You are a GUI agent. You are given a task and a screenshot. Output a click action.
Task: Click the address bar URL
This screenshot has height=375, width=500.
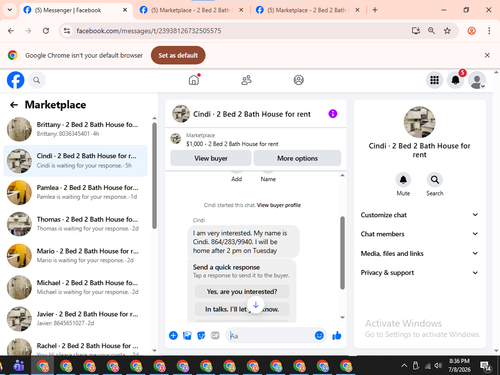[149, 31]
